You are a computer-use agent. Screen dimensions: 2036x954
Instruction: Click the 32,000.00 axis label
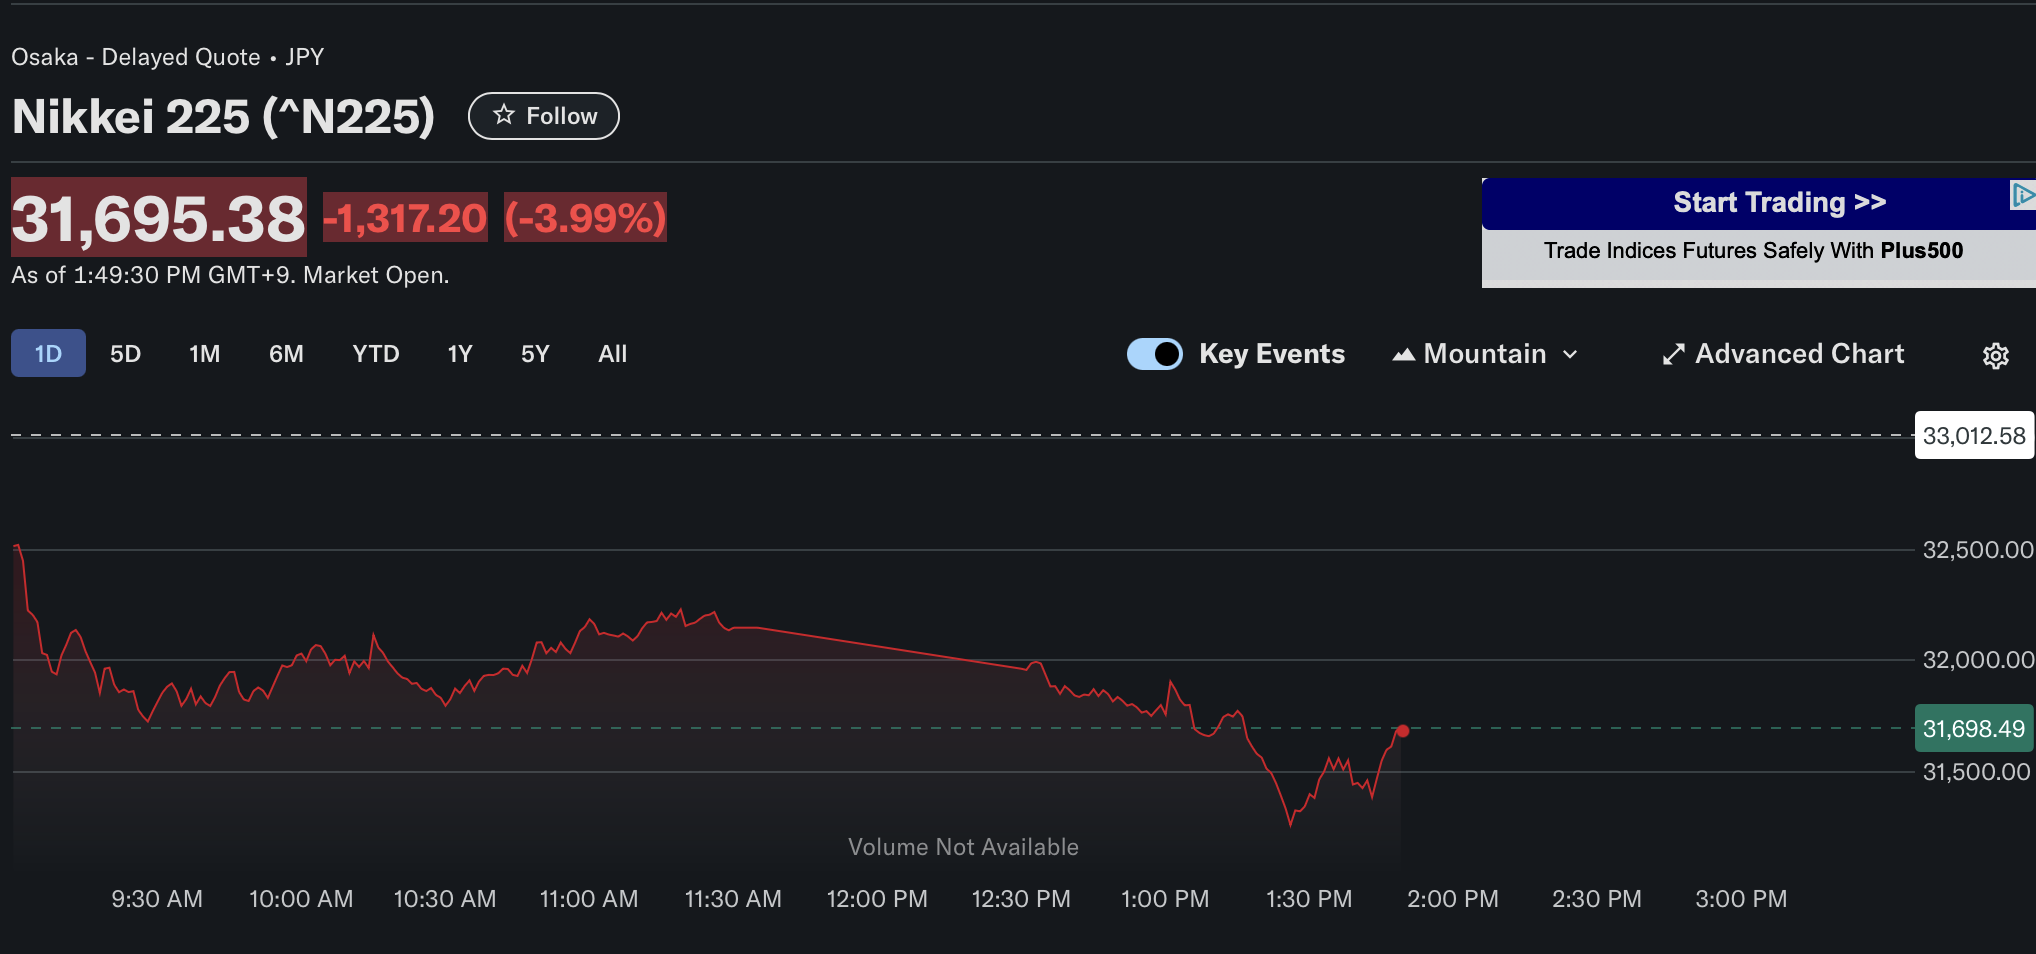pyautogui.click(x=1978, y=660)
